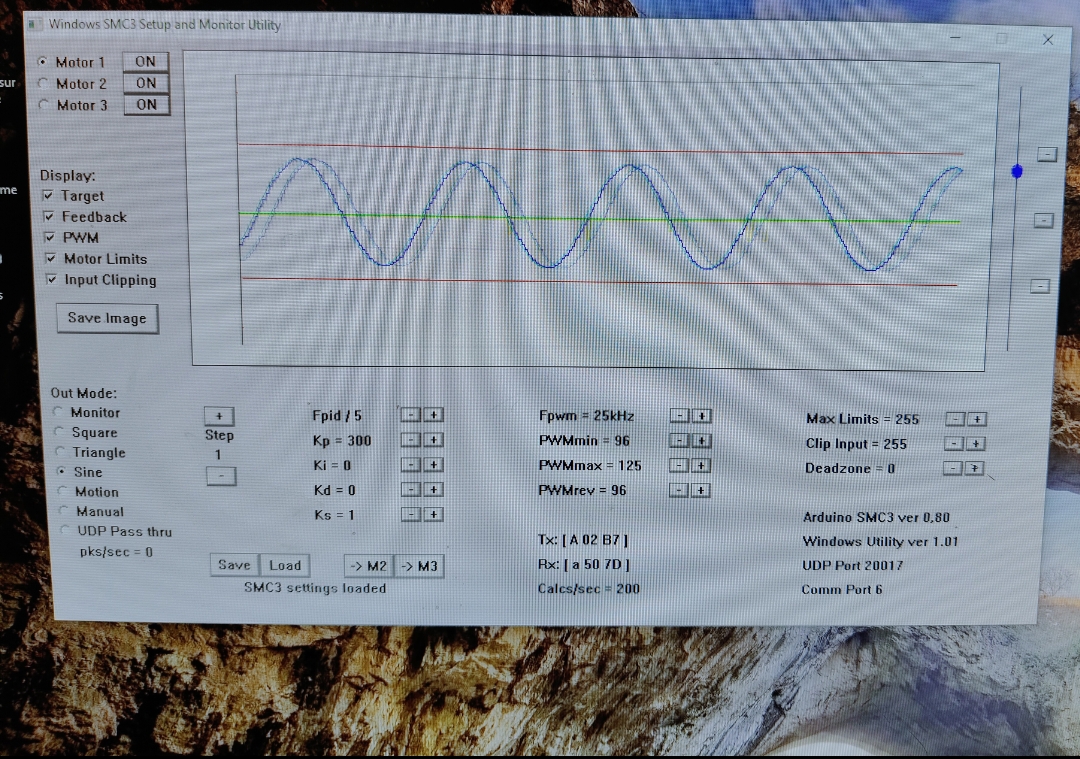Decrease Clip Input value
The width and height of the screenshot is (1080, 759).
953,444
